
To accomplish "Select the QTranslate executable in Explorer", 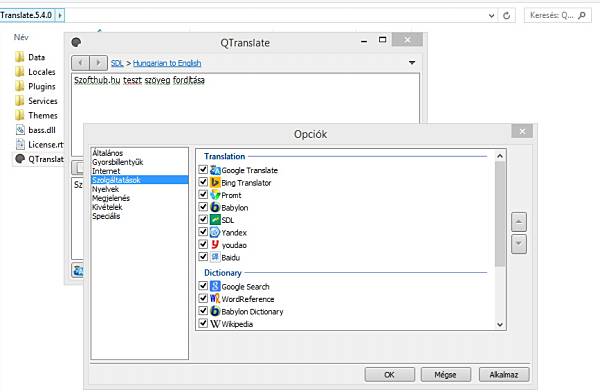I will pos(39,159).
